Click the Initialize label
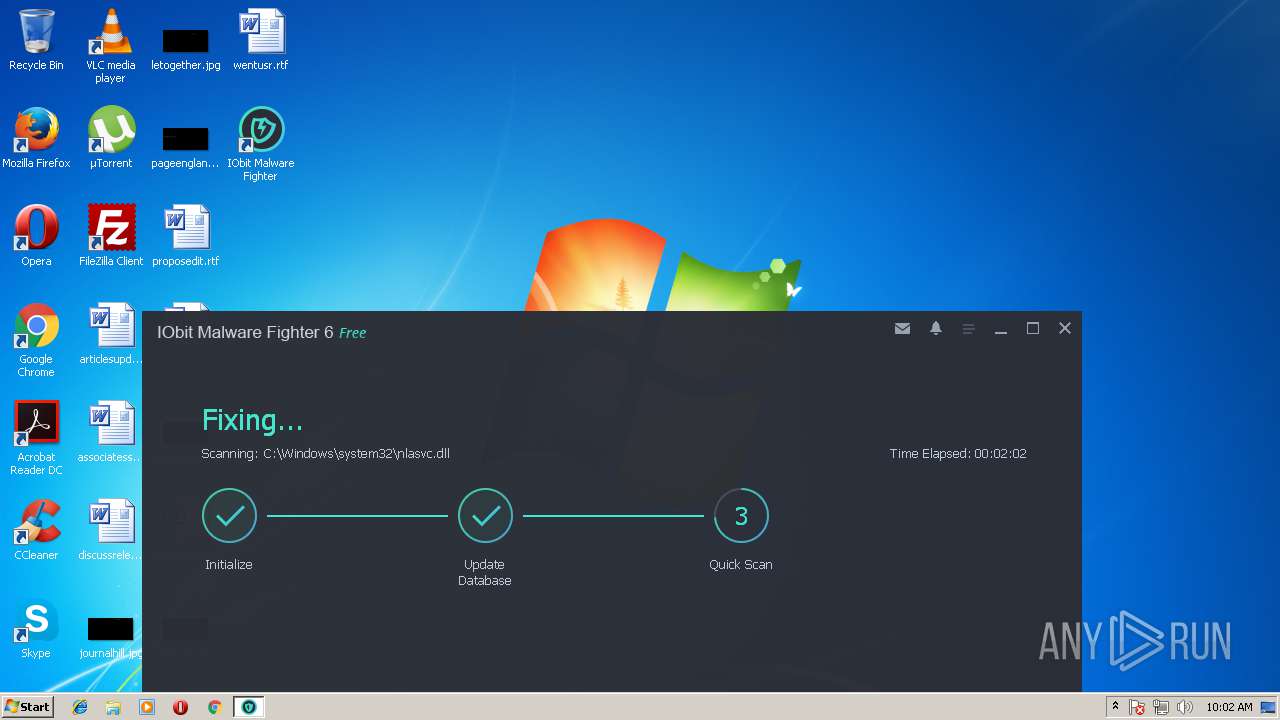 tap(229, 565)
